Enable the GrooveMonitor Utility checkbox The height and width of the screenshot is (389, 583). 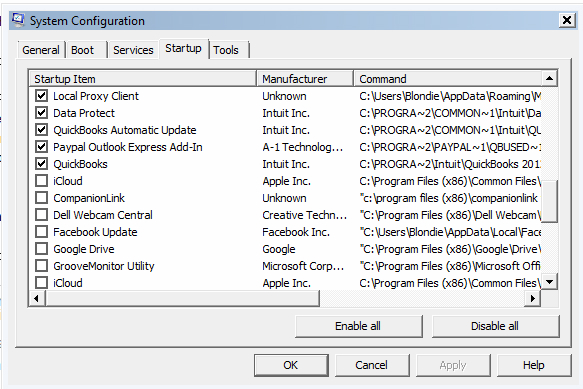click(x=41, y=266)
